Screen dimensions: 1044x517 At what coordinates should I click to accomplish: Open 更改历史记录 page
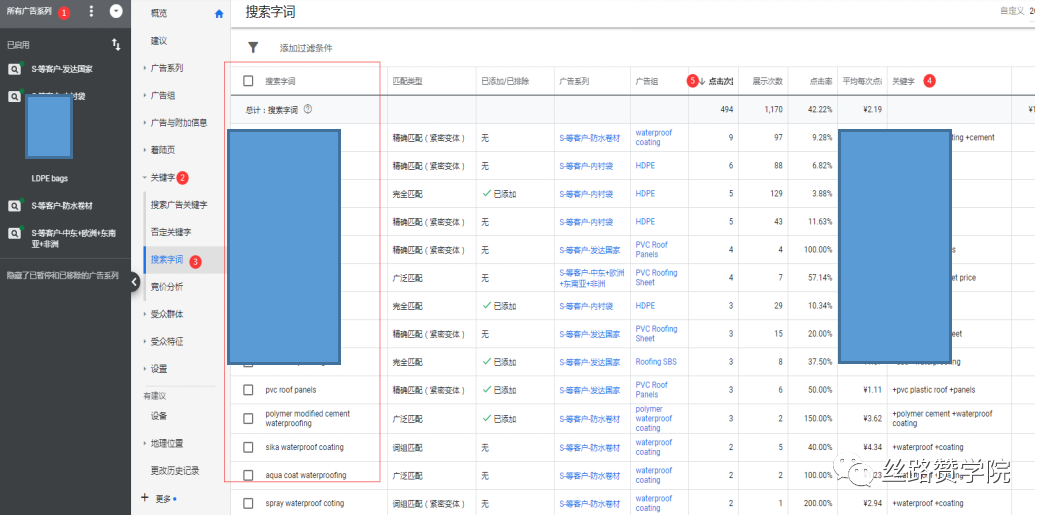(x=175, y=470)
